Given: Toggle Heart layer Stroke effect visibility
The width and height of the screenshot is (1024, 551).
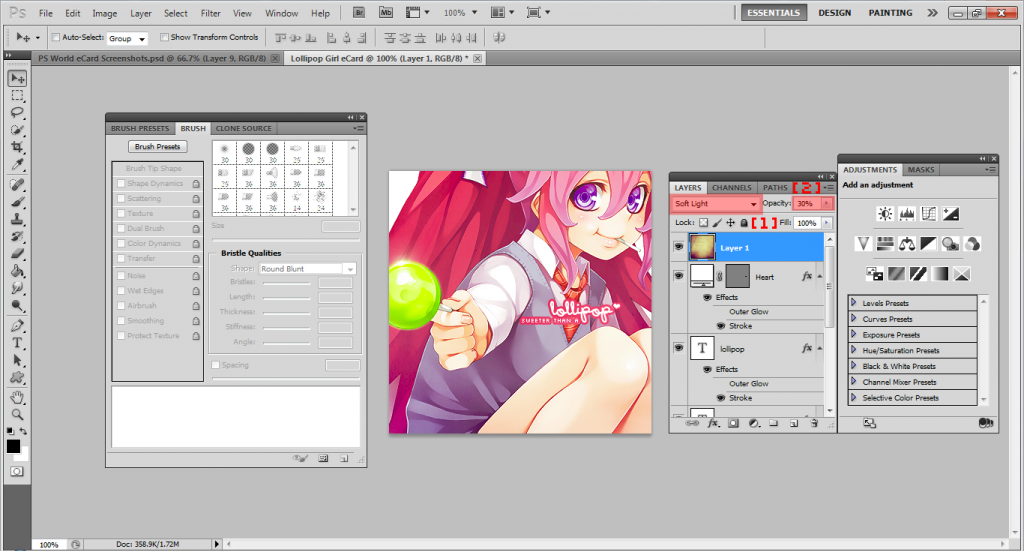Looking at the screenshot, I should point(721,326).
